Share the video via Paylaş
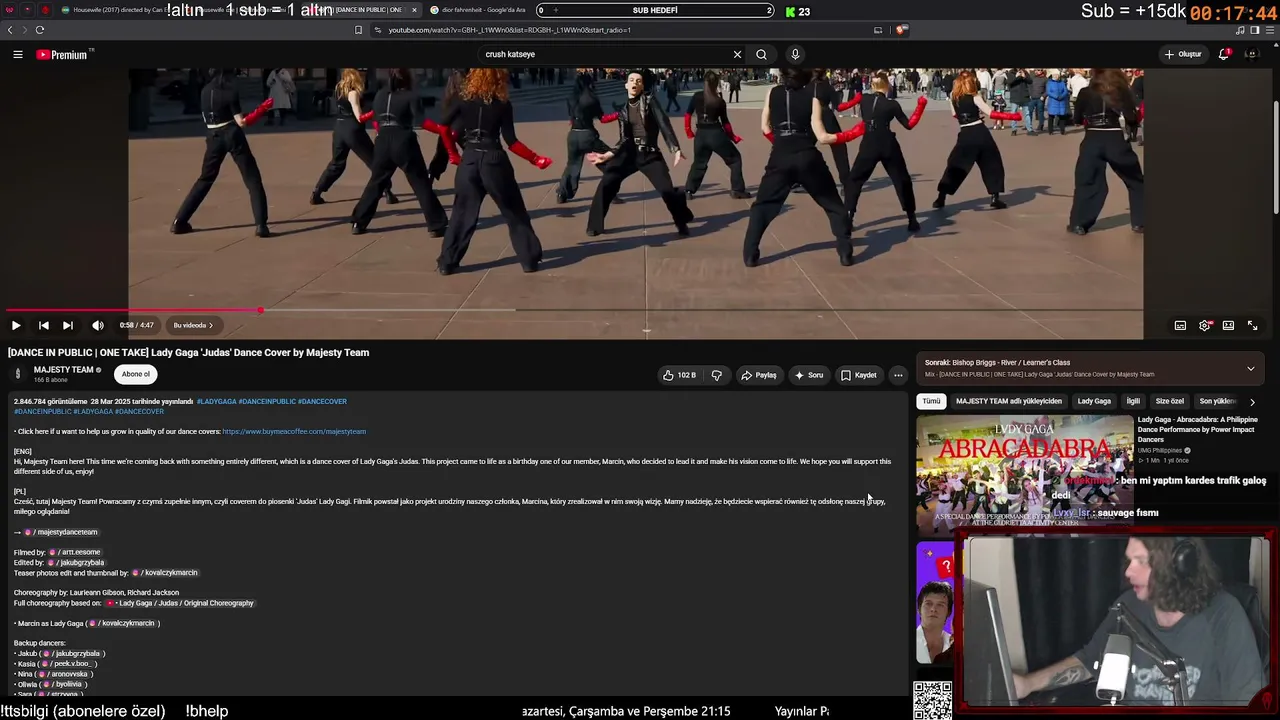 (759, 375)
